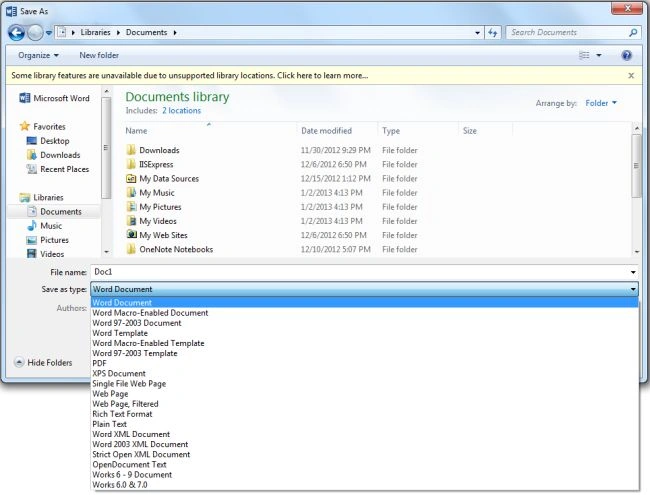Click the My Web Sites folder icon
The height and width of the screenshot is (495, 650).
[131, 234]
